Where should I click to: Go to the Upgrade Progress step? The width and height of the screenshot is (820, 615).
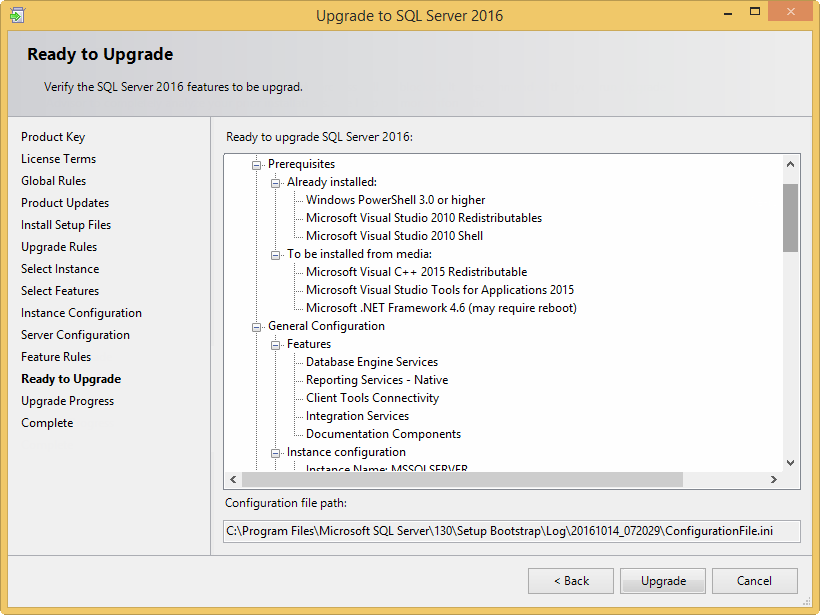tap(67, 401)
